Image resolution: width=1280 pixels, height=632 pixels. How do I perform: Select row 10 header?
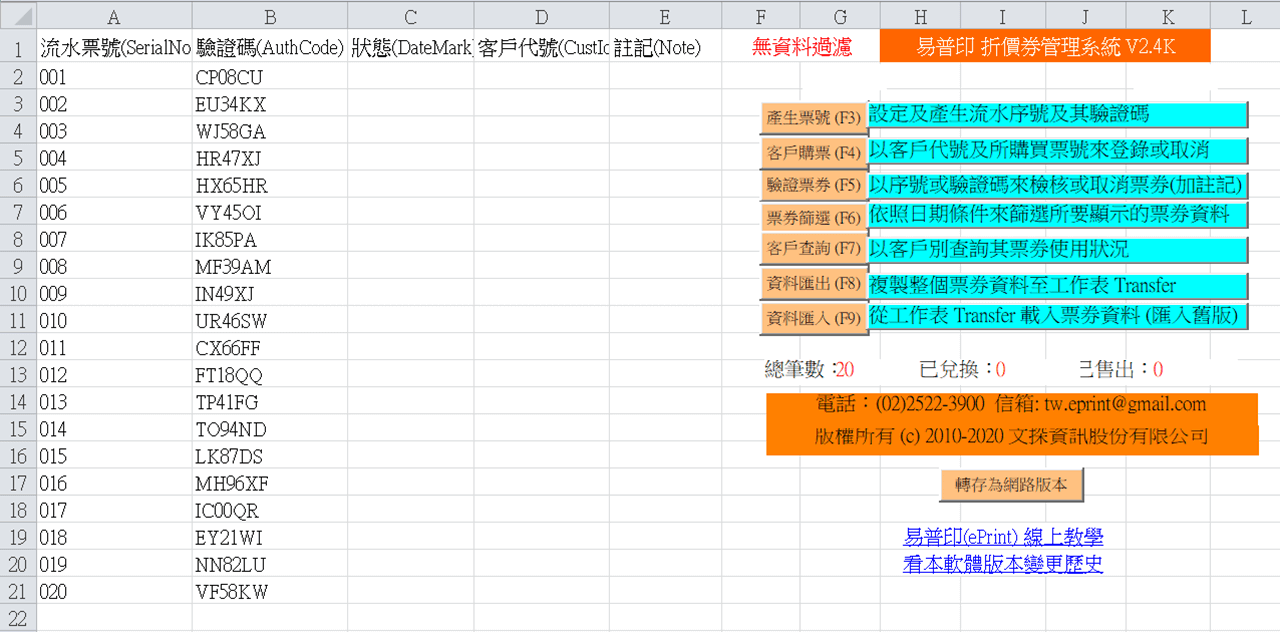pyautogui.click(x=18, y=294)
